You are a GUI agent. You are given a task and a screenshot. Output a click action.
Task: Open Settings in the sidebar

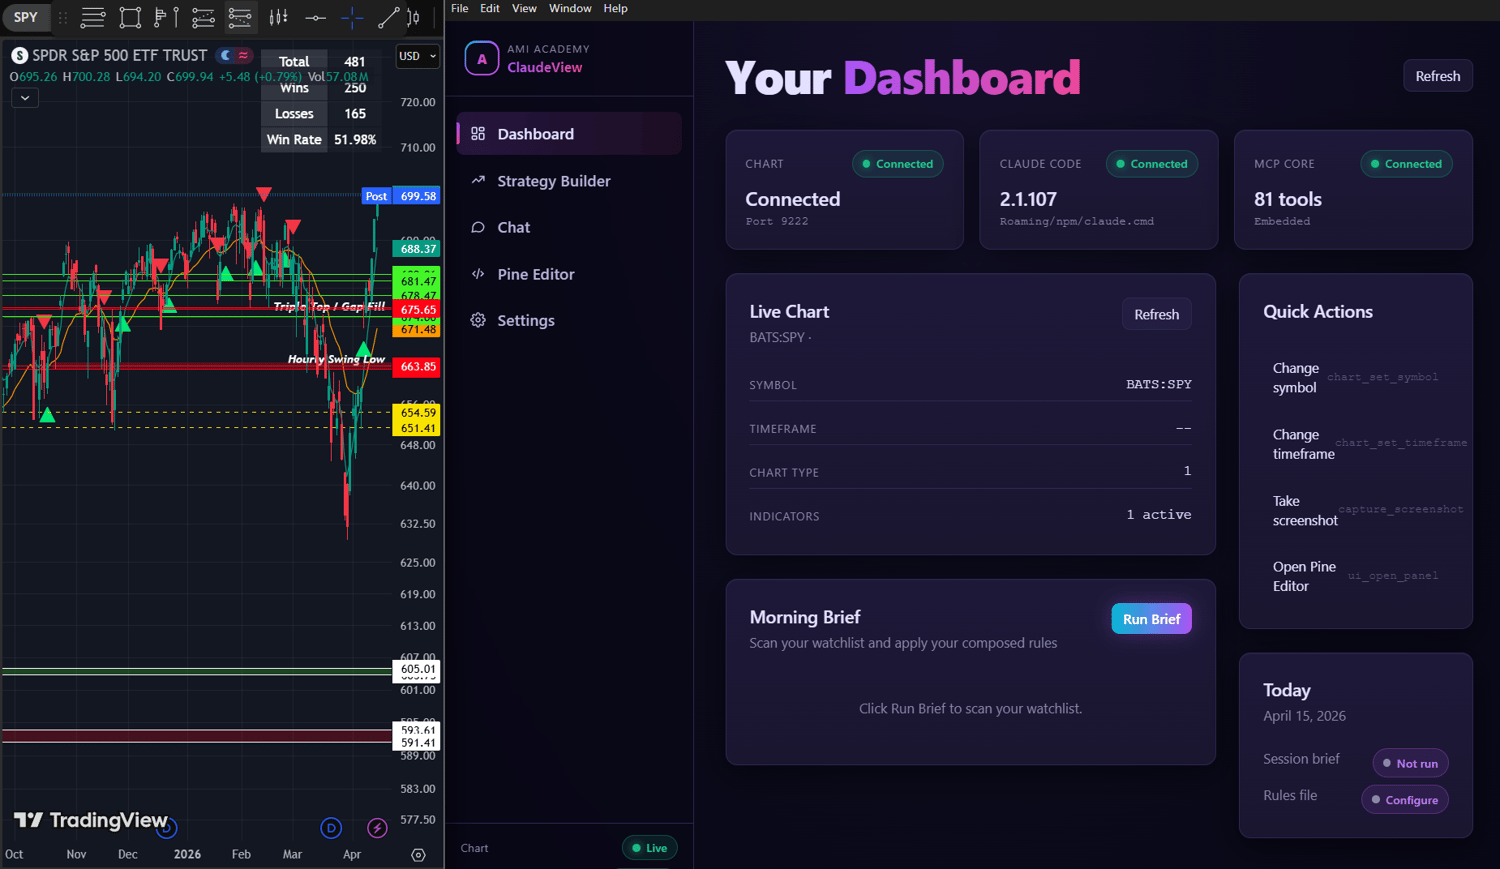tap(569, 320)
